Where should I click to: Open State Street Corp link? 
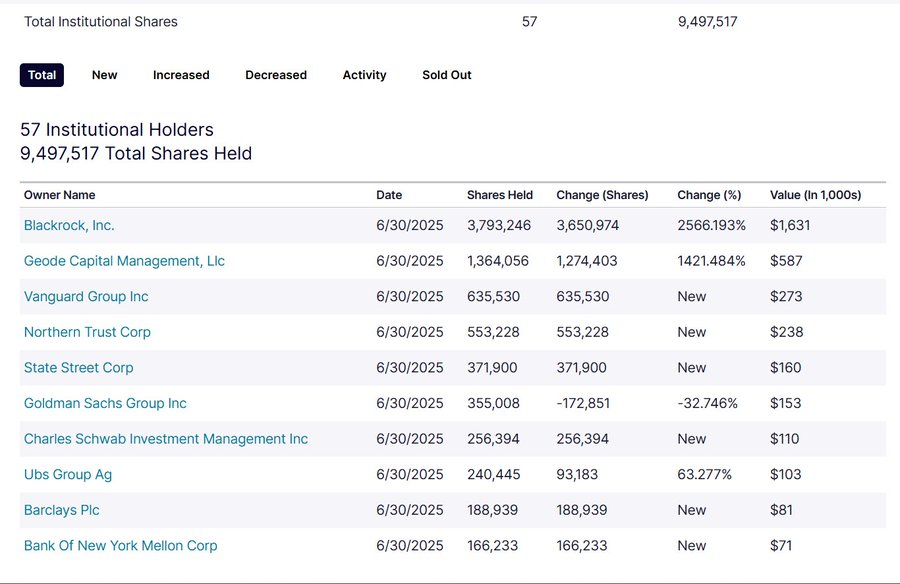pyautogui.click(x=79, y=368)
